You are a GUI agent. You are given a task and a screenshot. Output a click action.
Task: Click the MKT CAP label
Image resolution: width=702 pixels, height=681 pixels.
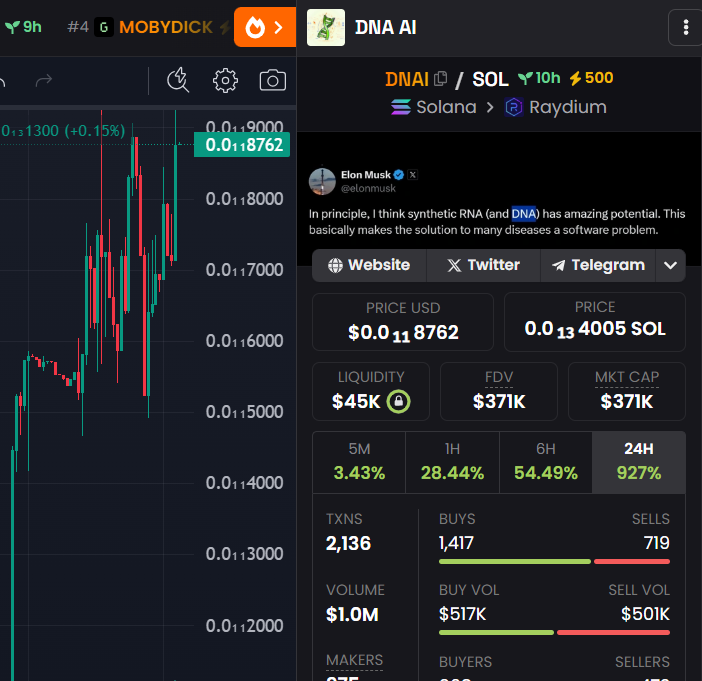pyautogui.click(x=627, y=377)
